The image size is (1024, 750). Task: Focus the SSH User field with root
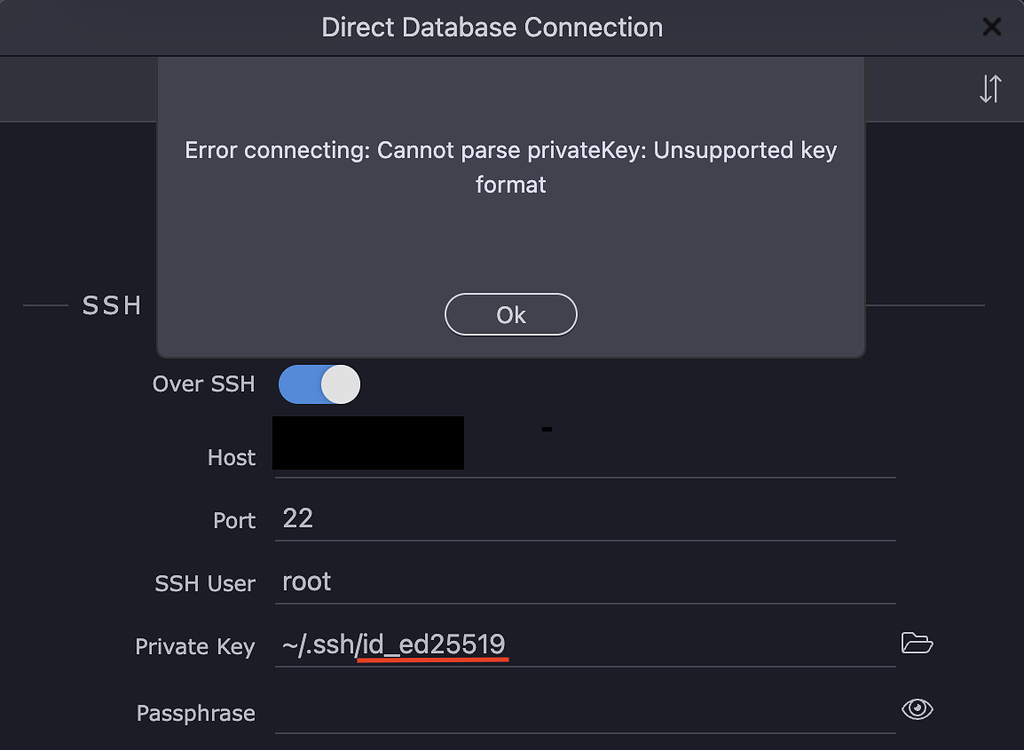click(x=585, y=581)
